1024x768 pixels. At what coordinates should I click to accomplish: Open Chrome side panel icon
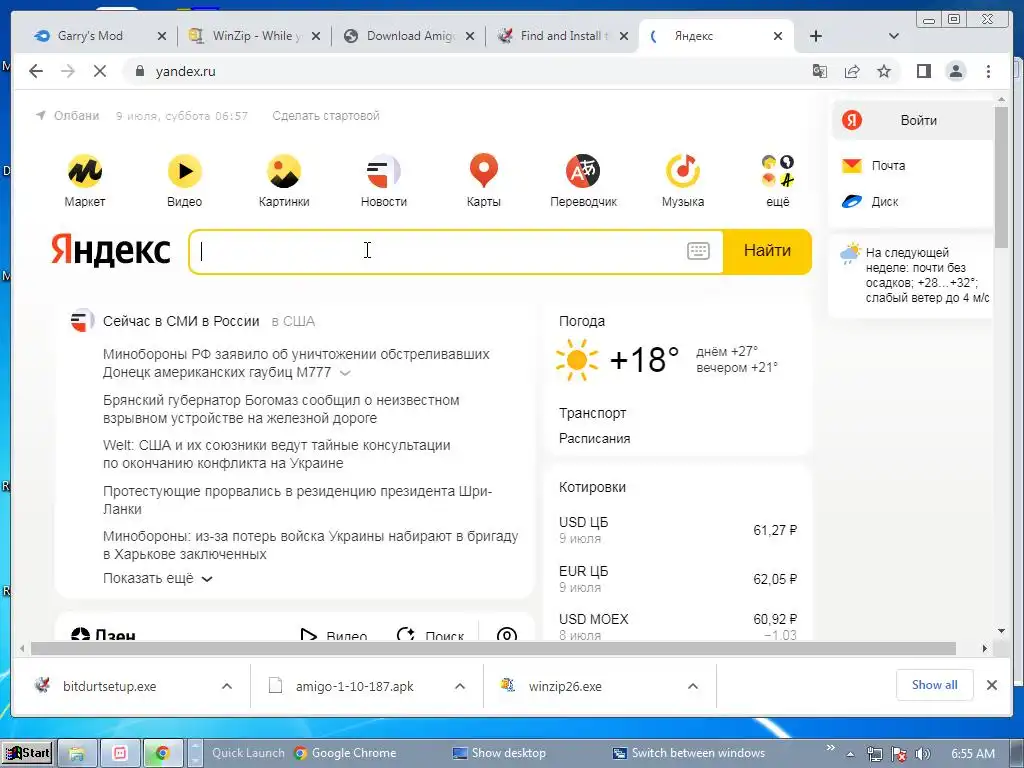(x=923, y=71)
